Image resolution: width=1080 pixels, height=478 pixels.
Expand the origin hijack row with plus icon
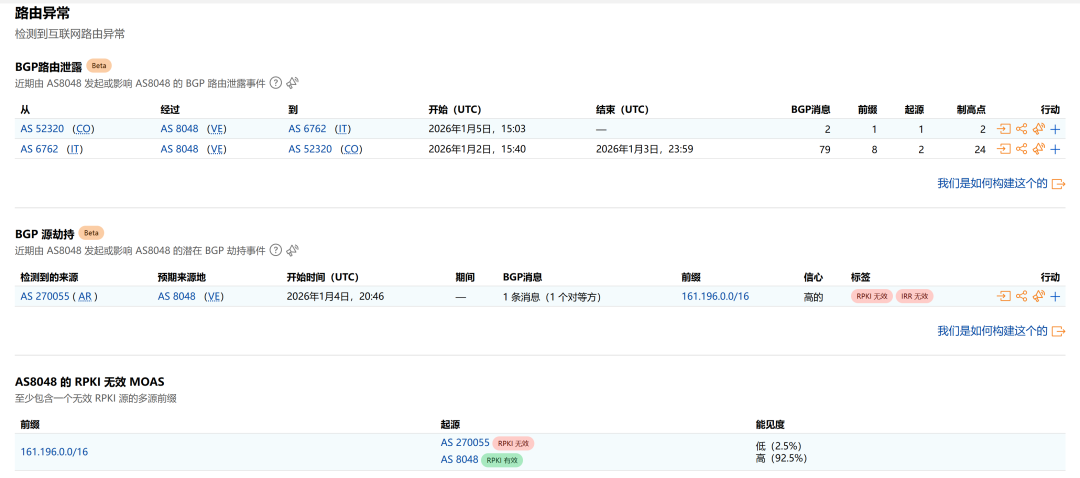(1055, 296)
